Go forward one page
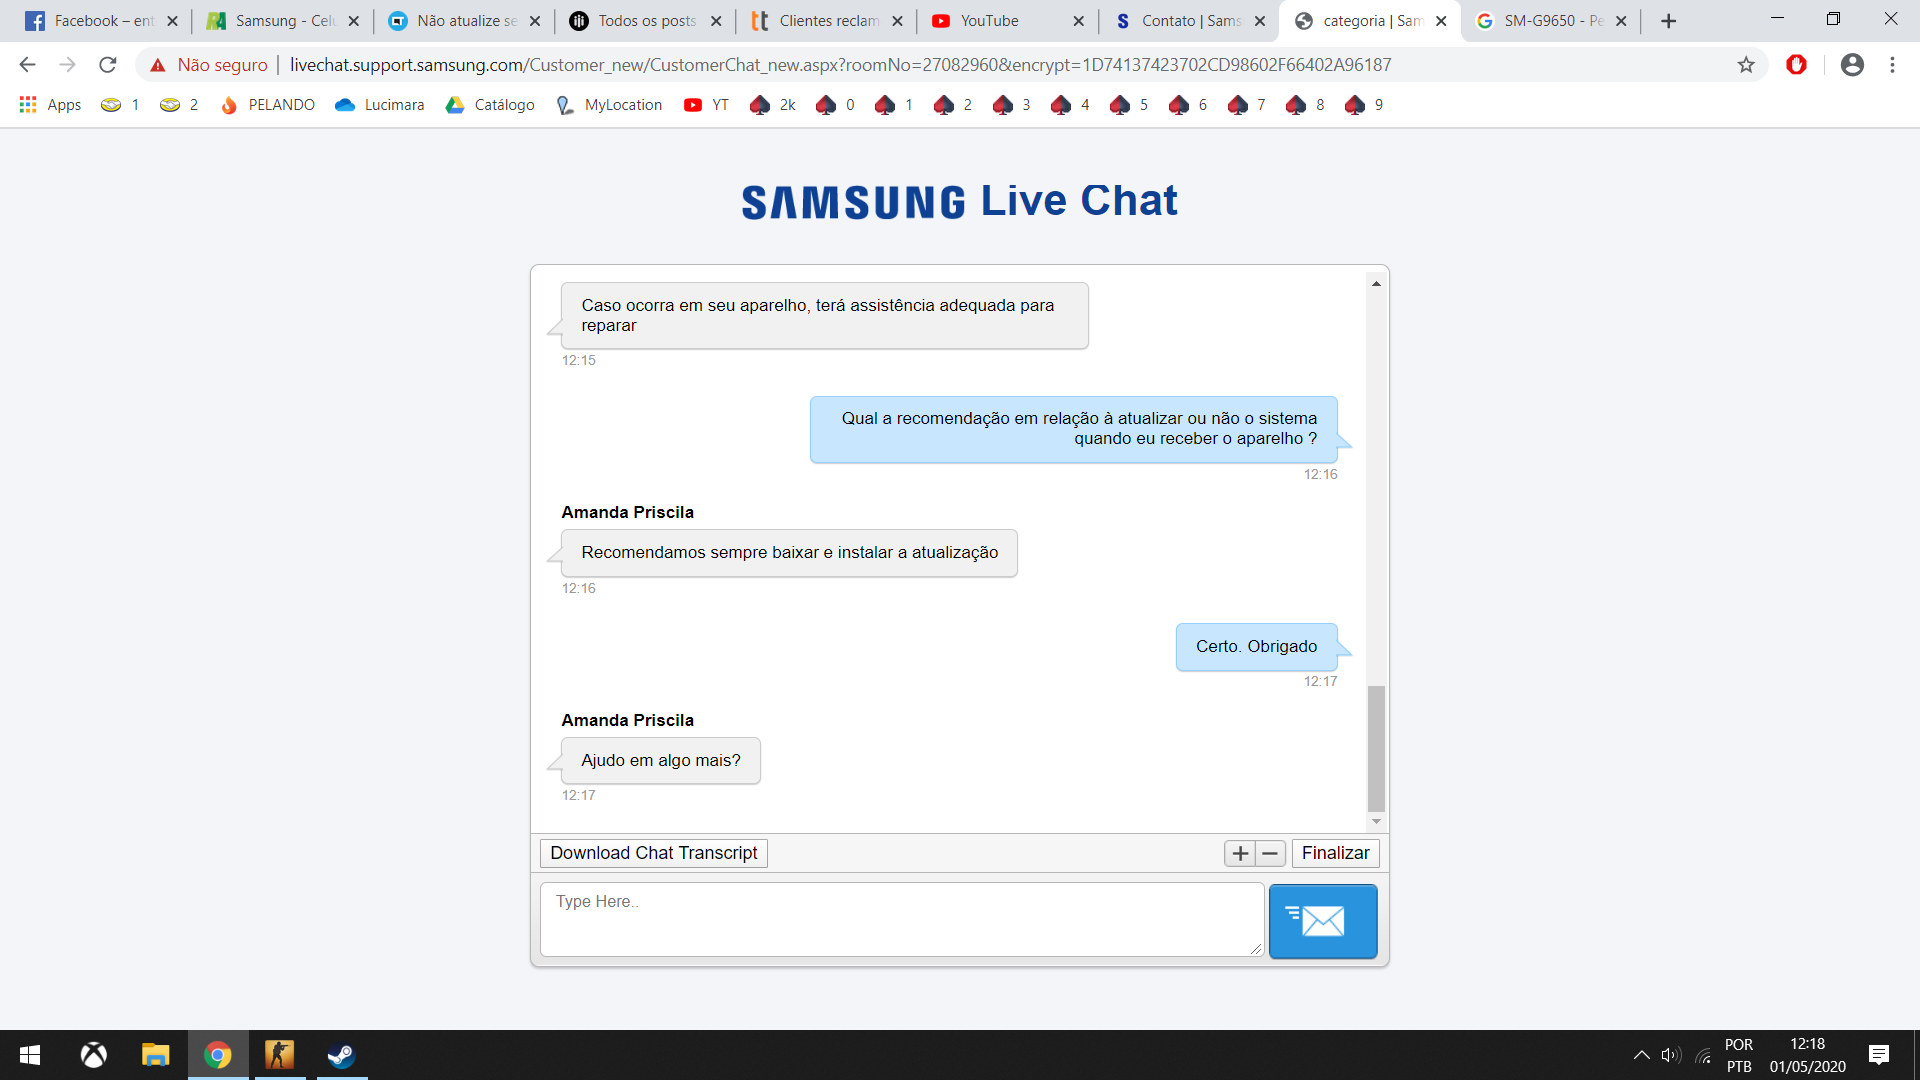Viewport: 1920px width, 1080px height. pos(67,65)
